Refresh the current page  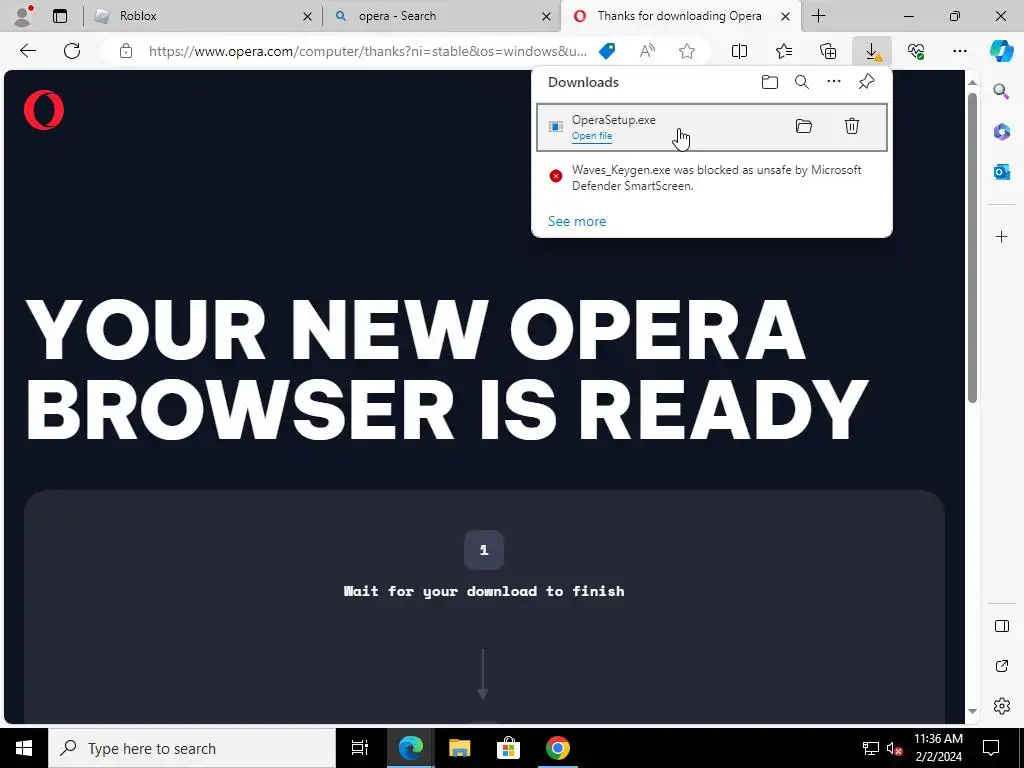coord(72,51)
